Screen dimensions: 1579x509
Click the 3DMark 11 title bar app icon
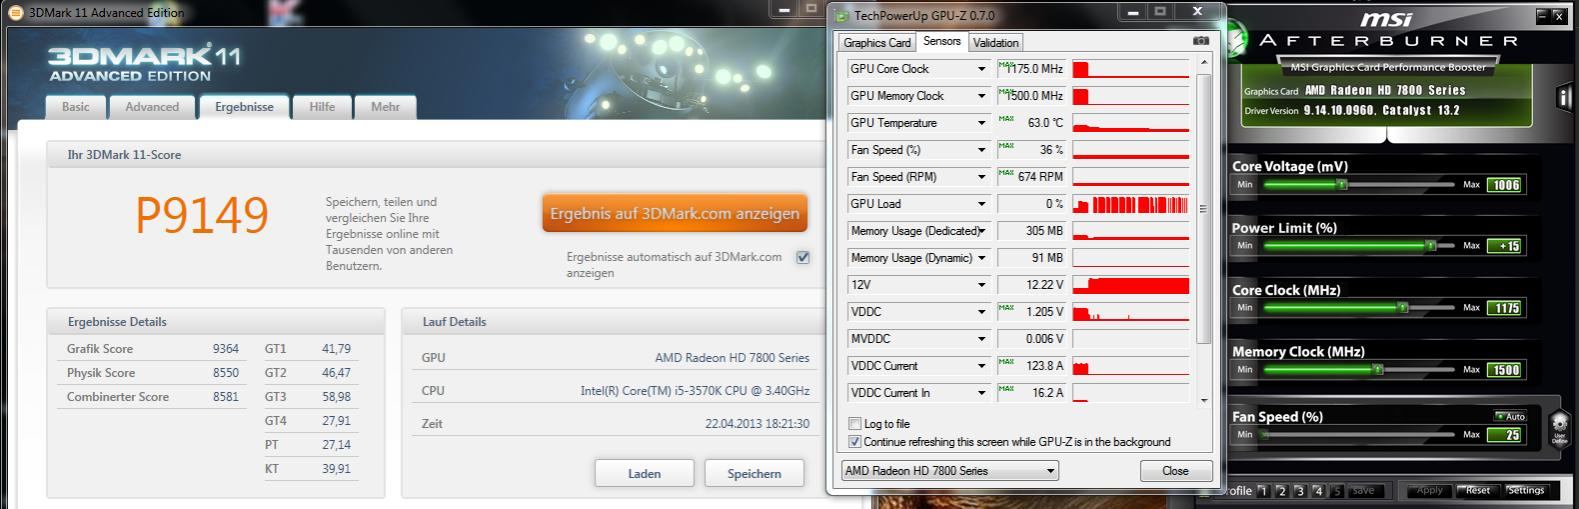coord(15,13)
